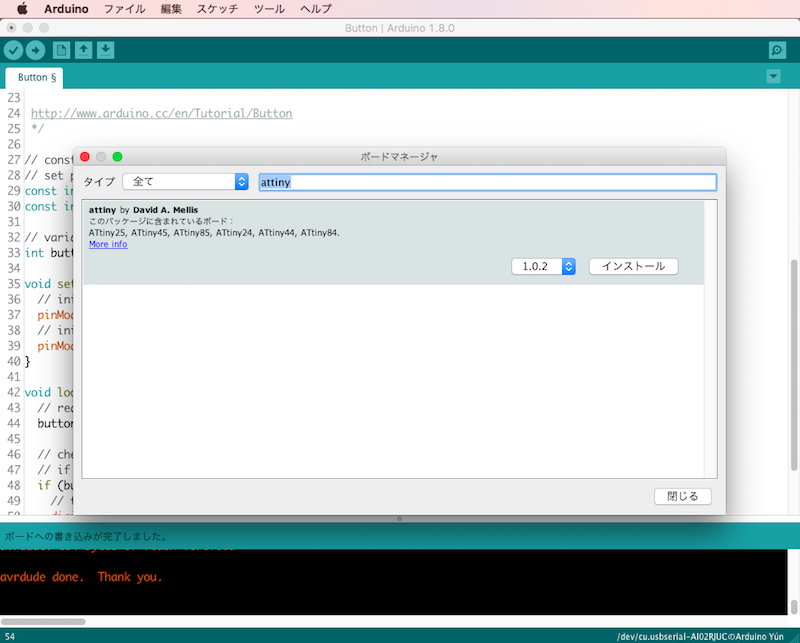The height and width of the screenshot is (643, 800).
Task: Click the ボードマネージャ dialog title bar
Action: pos(399,157)
